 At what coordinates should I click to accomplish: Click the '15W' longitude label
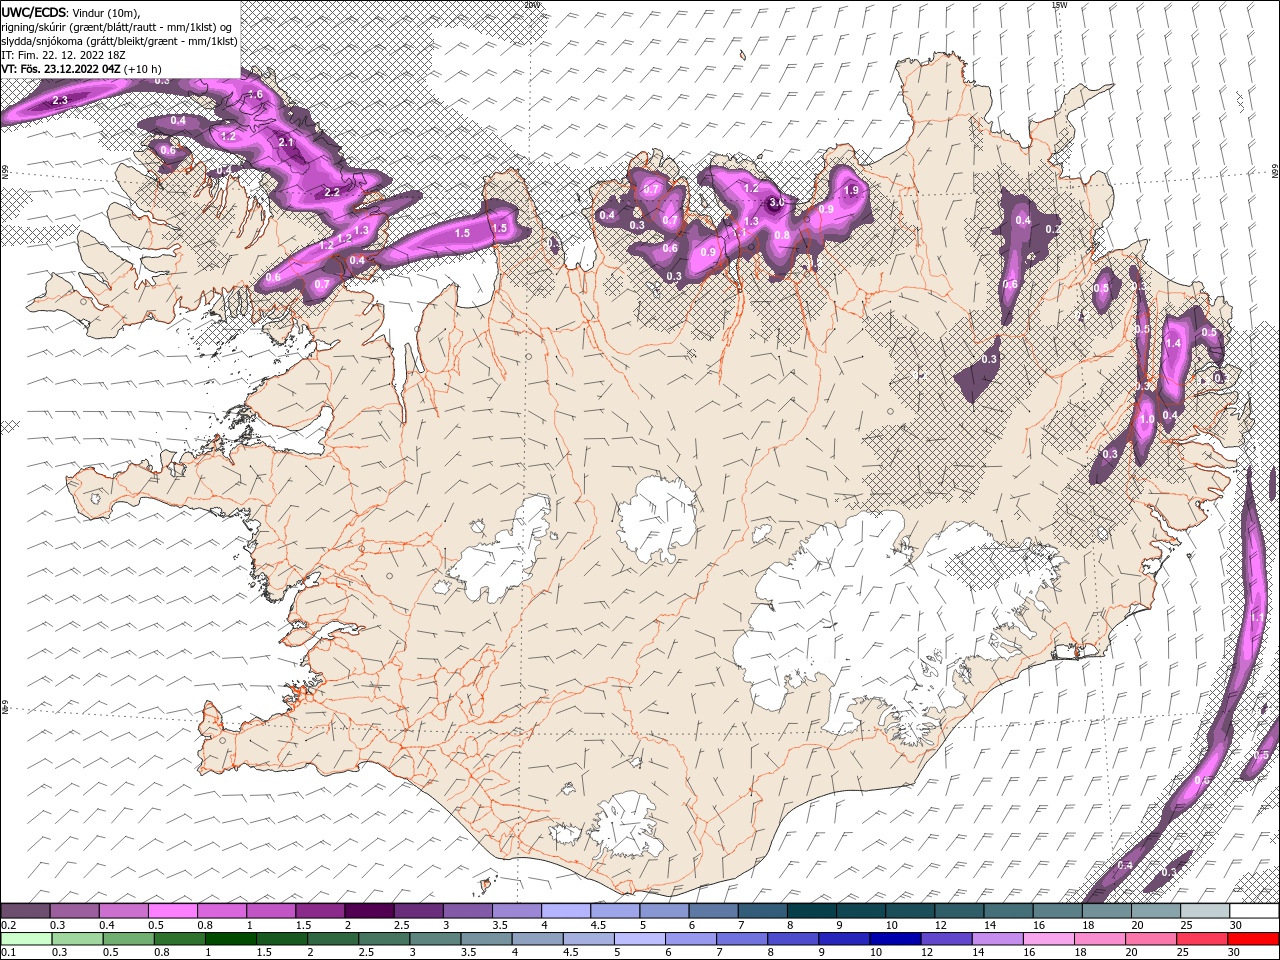(1059, 4)
